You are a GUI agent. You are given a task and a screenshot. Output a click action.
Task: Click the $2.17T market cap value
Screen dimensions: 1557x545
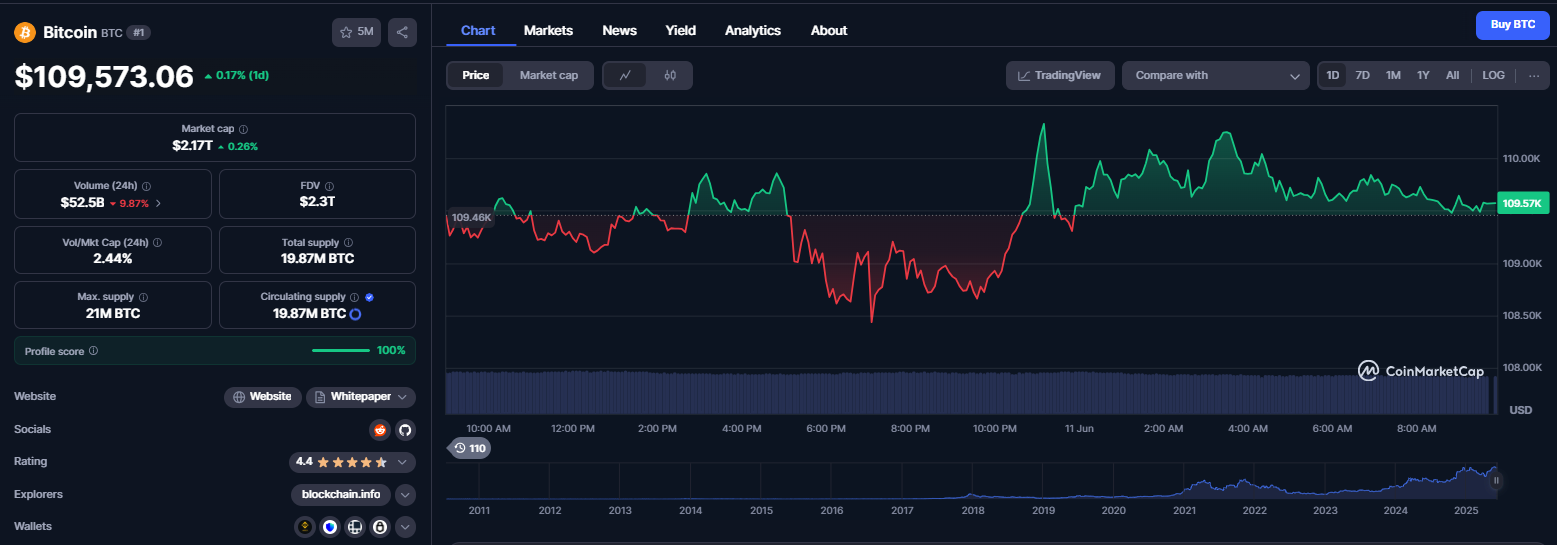point(192,146)
